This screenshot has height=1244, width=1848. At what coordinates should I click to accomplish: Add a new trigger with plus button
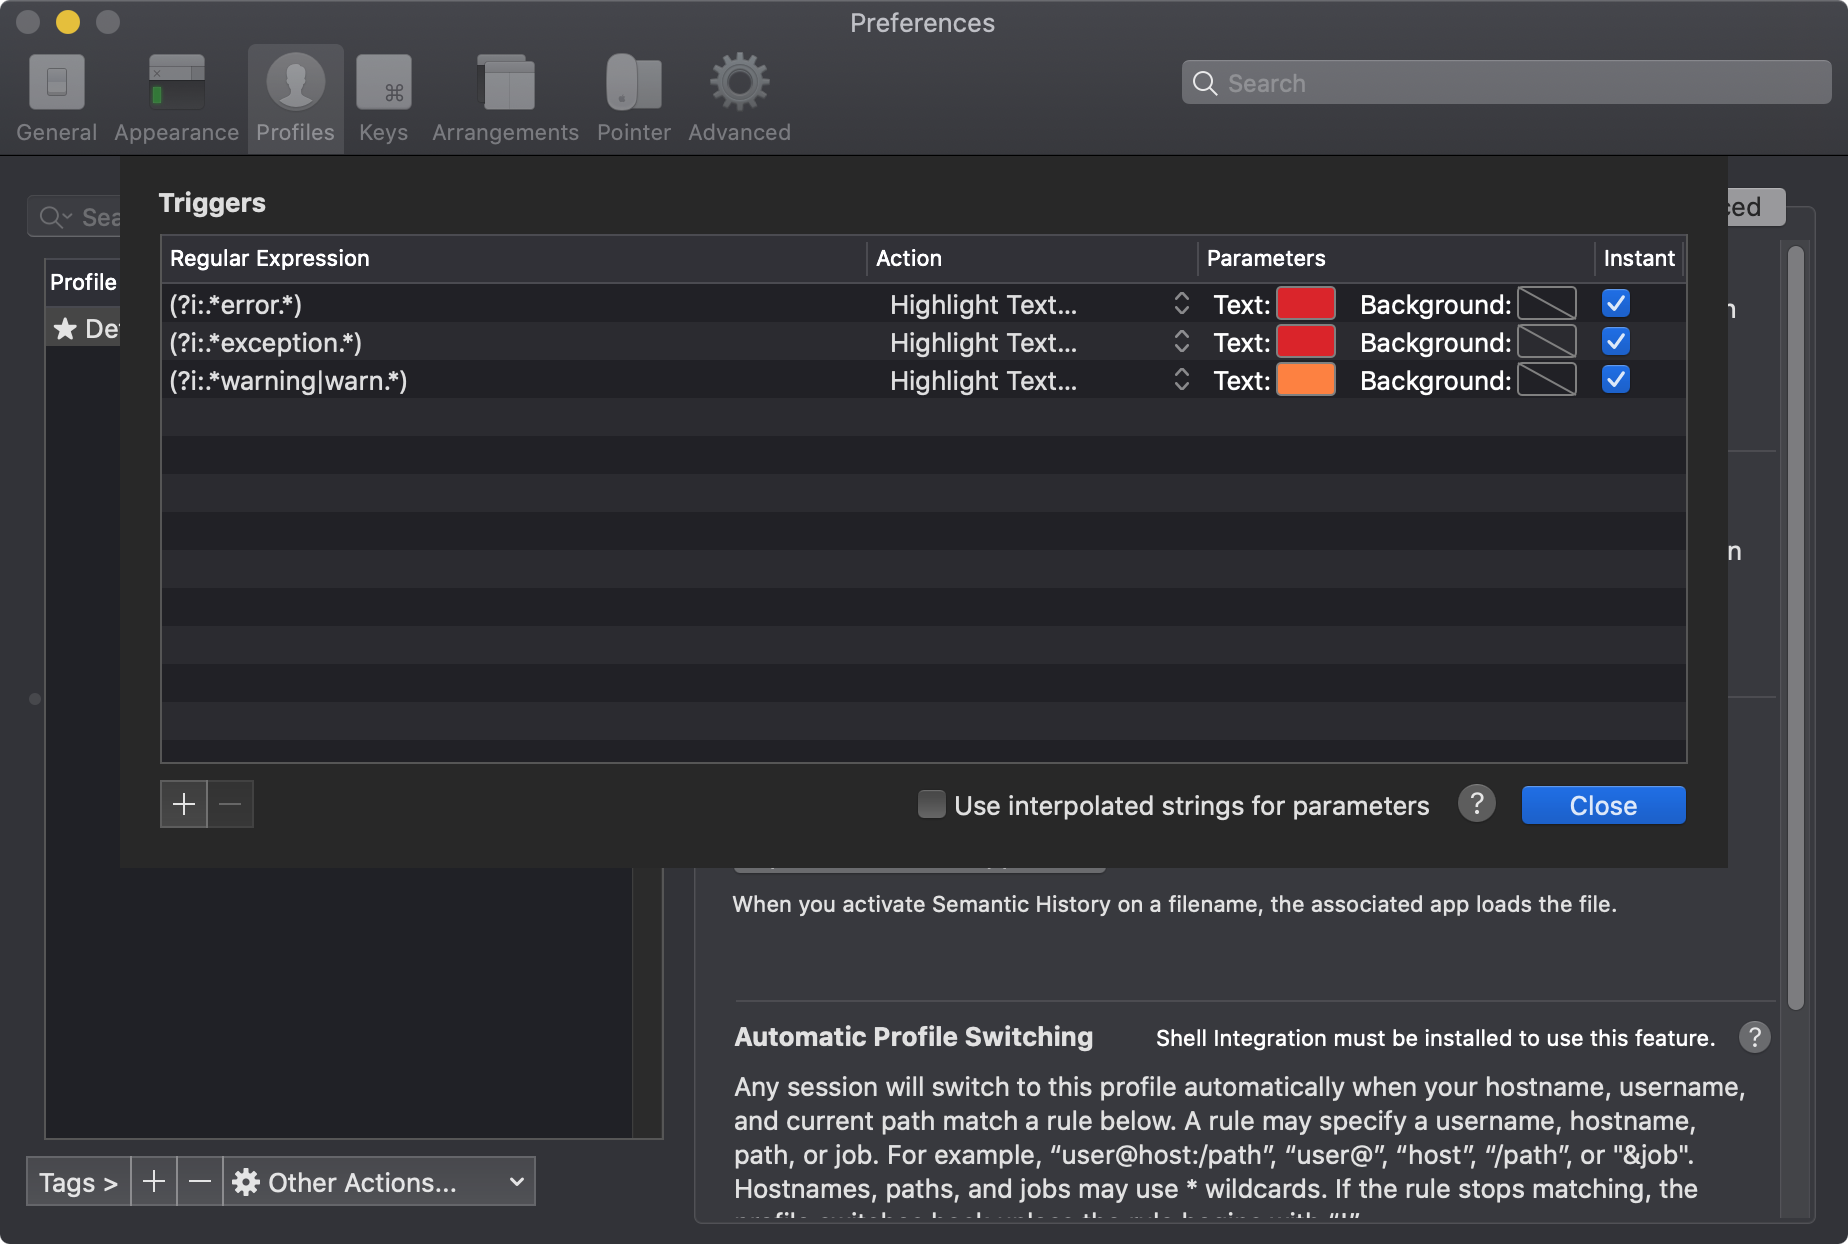[x=184, y=804]
